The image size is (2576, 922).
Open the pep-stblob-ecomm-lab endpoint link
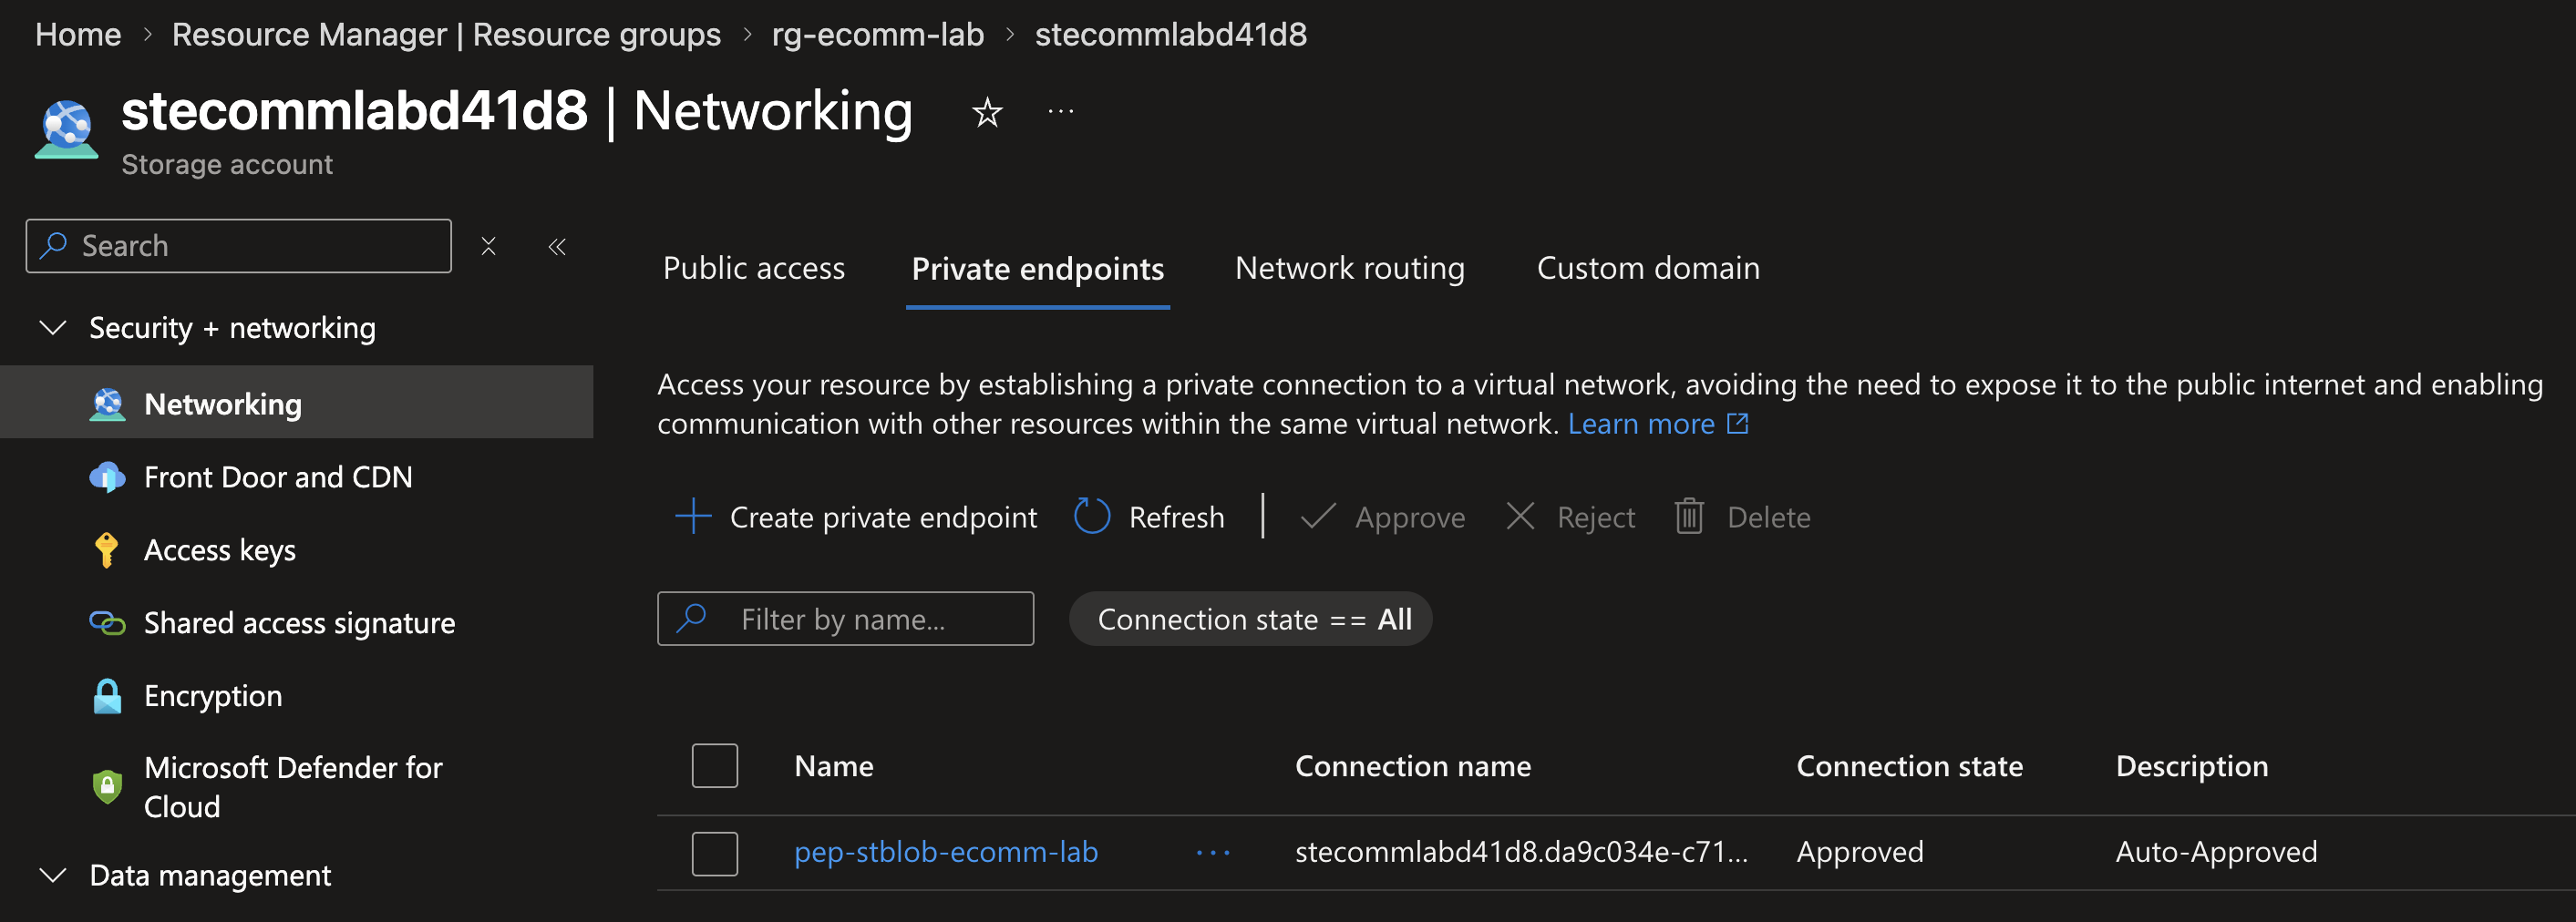[945, 852]
